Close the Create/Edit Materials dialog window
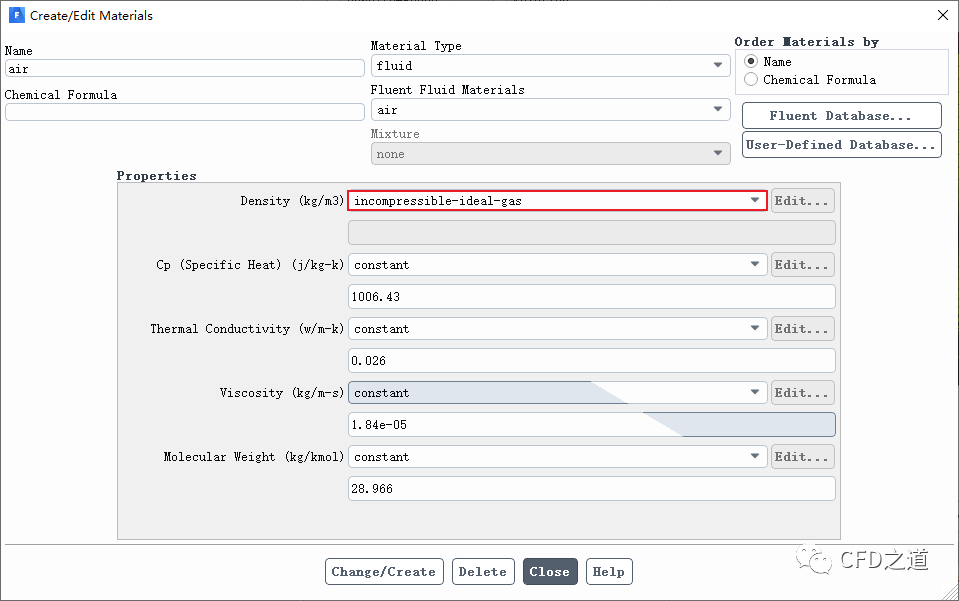 tap(941, 15)
